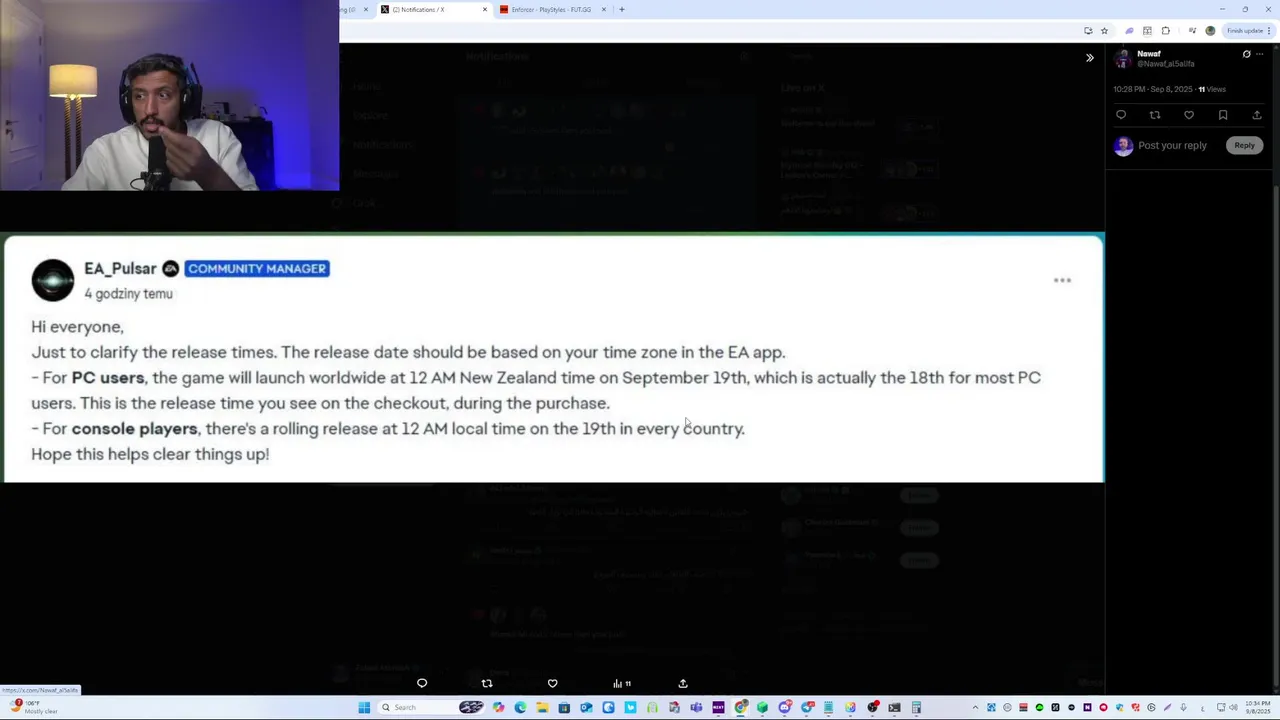Open the three-dot menu beside Nawaf's name
The height and width of the screenshot is (720, 1280).
[x=1260, y=54]
